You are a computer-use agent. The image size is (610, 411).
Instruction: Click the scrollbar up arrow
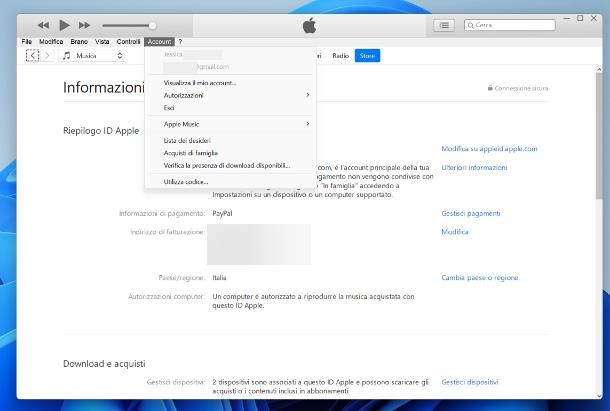[599, 69]
